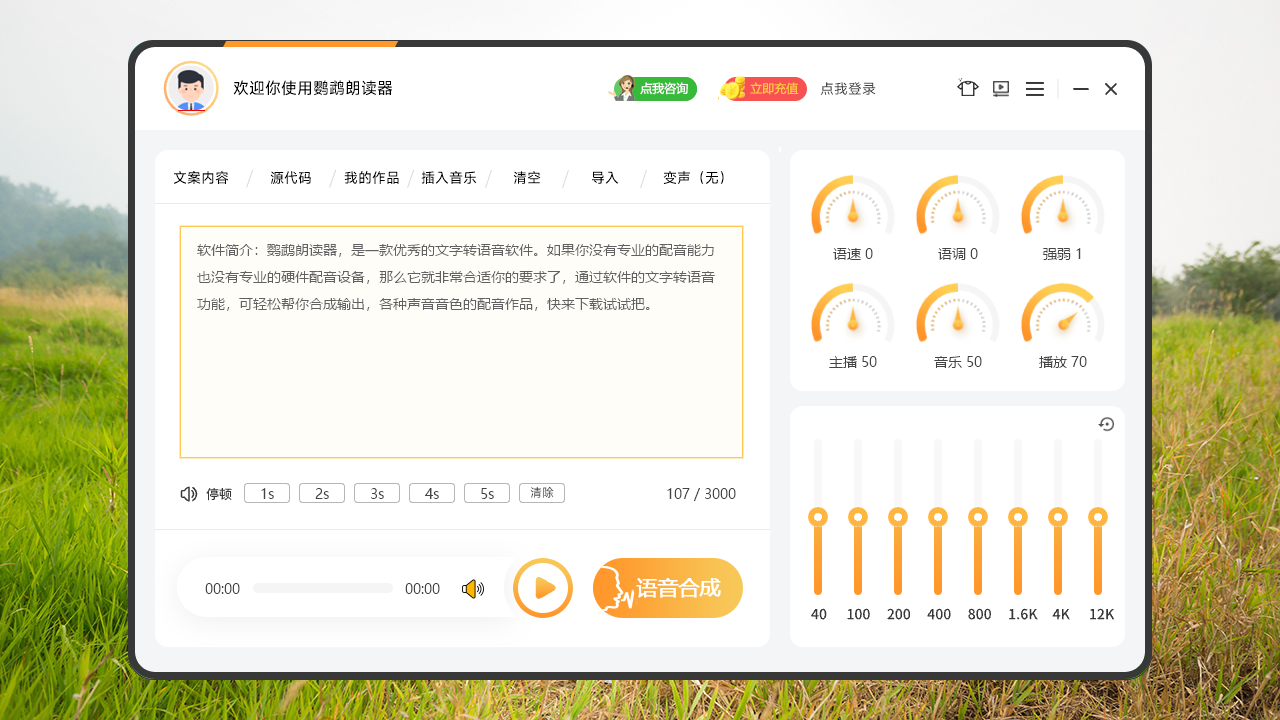Open the video tutorial icon

click(1000, 89)
